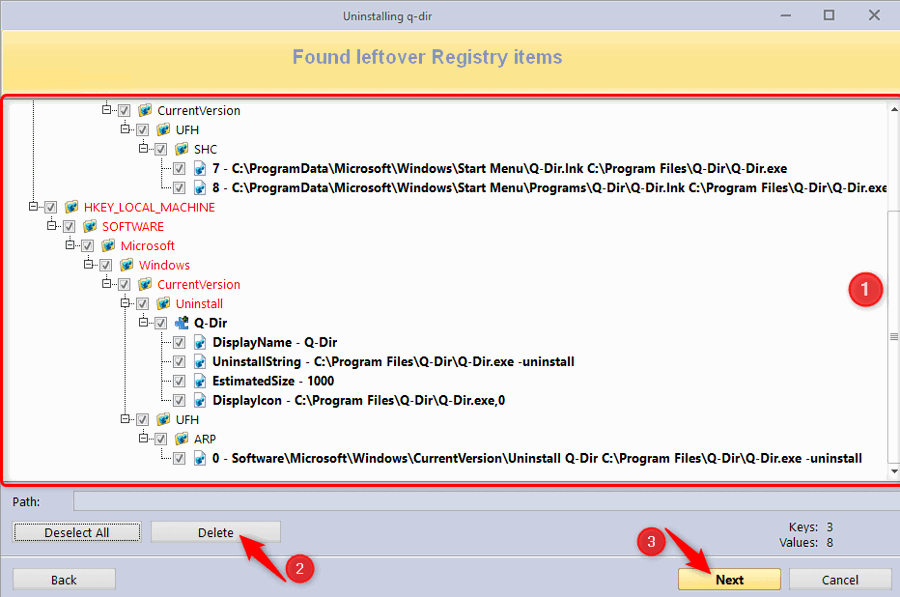The image size is (900, 597).
Task: Click key icon of UFH above SHC
Action: pos(164,129)
